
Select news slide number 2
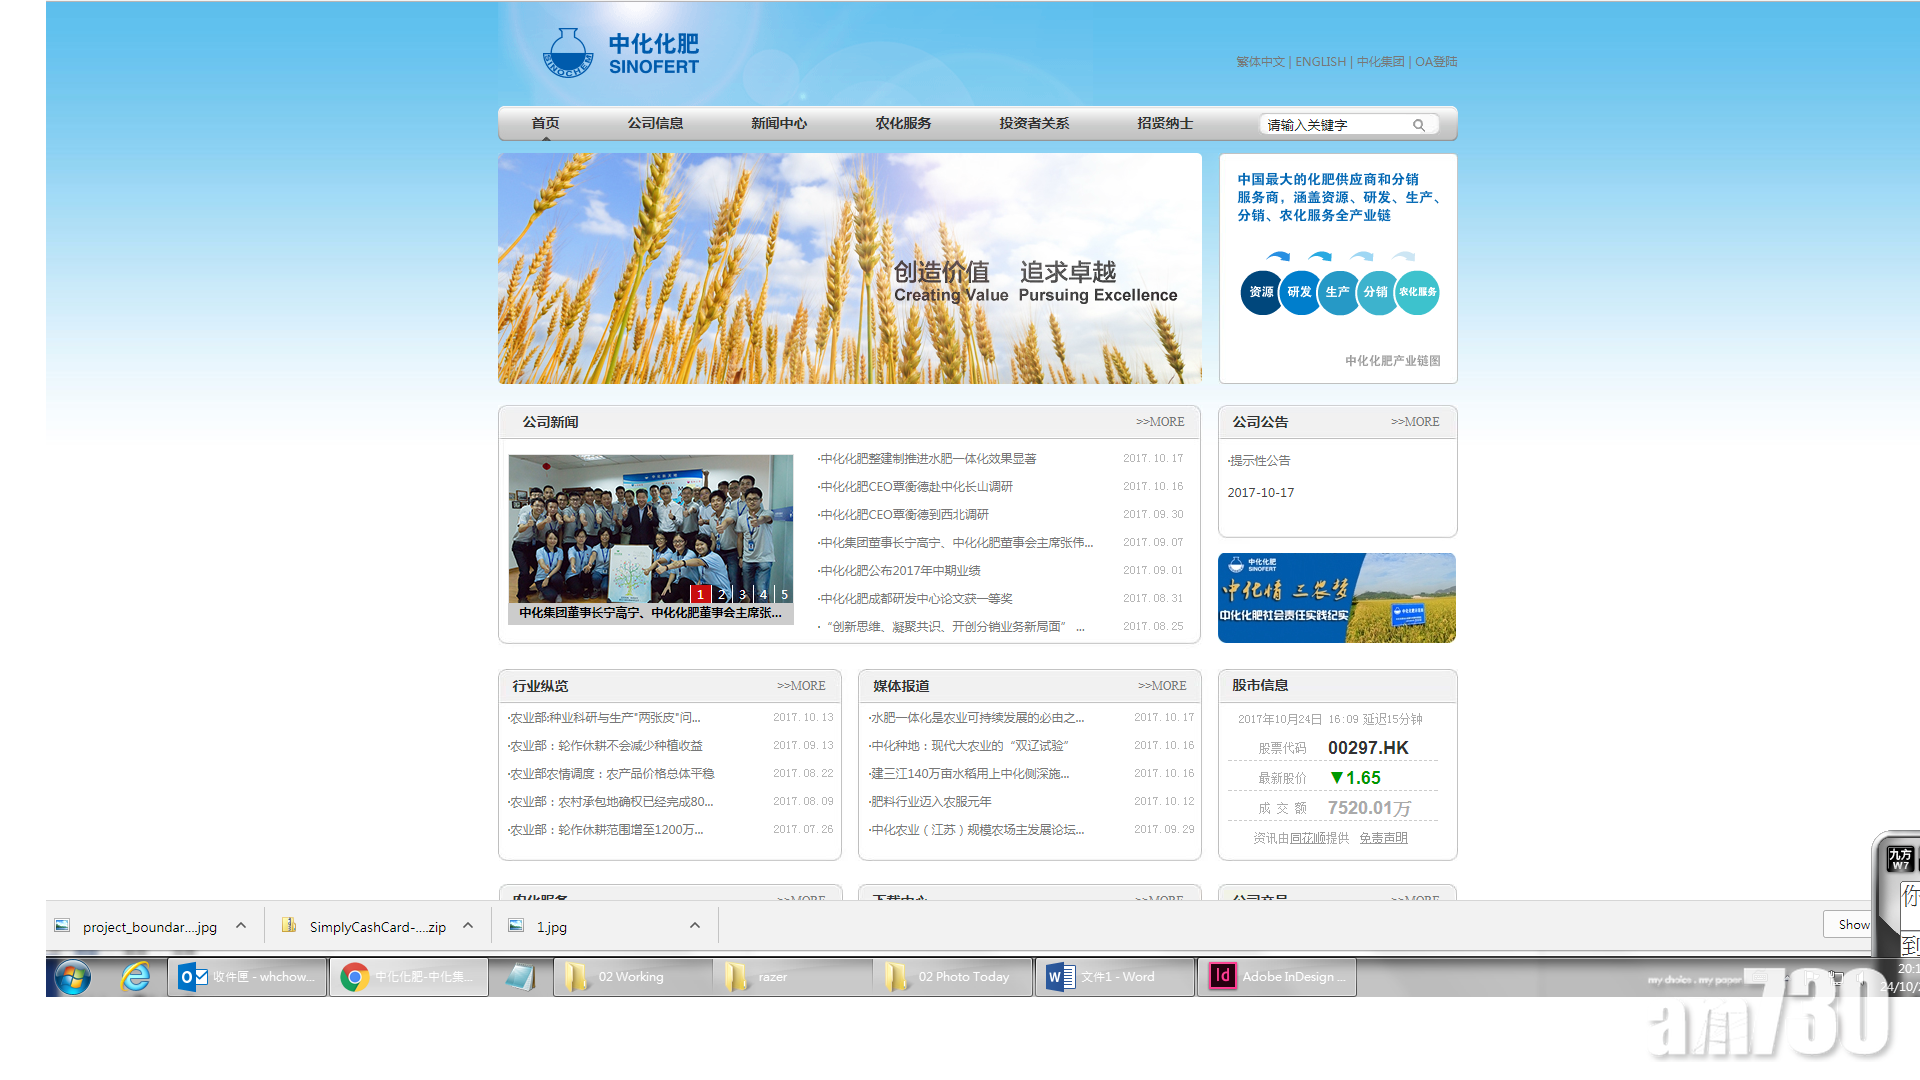pos(721,594)
